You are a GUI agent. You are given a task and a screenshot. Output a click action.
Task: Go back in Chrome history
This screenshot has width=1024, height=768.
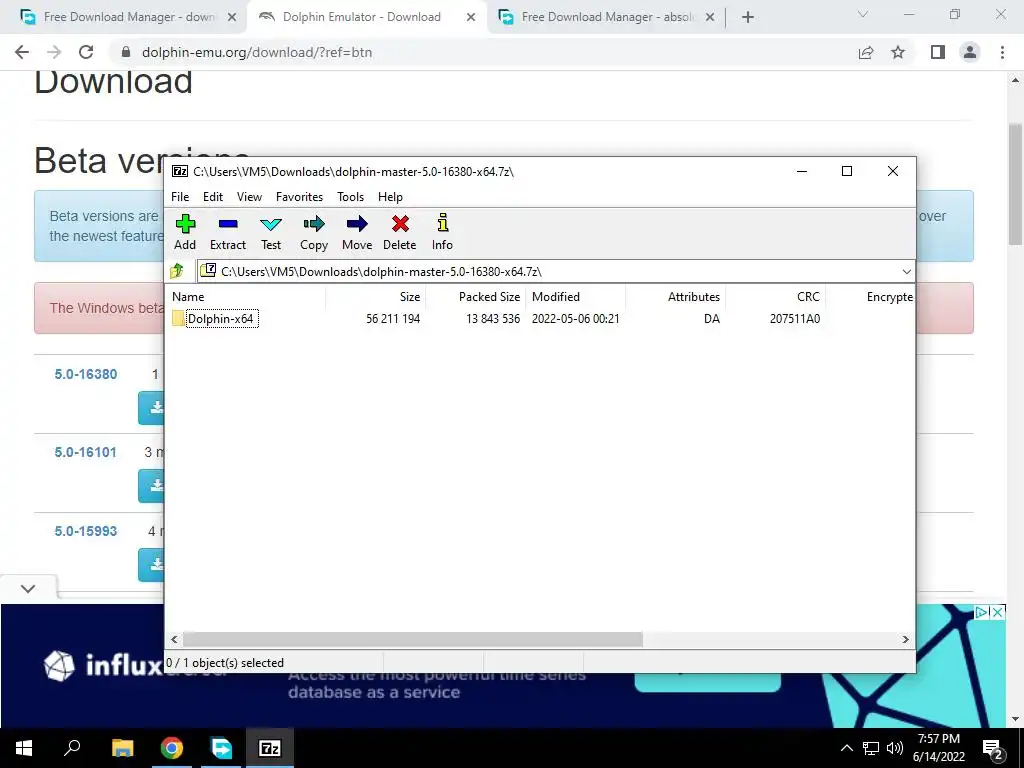(22, 52)
